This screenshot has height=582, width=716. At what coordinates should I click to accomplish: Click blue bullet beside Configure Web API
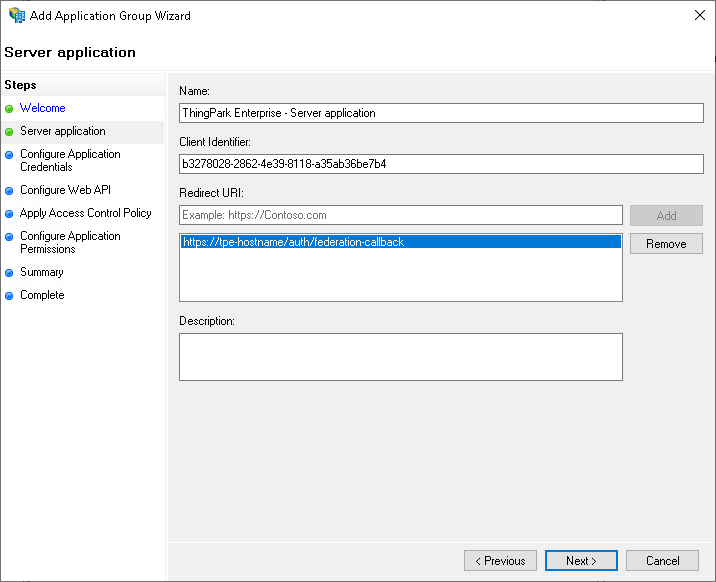point(10,190)
